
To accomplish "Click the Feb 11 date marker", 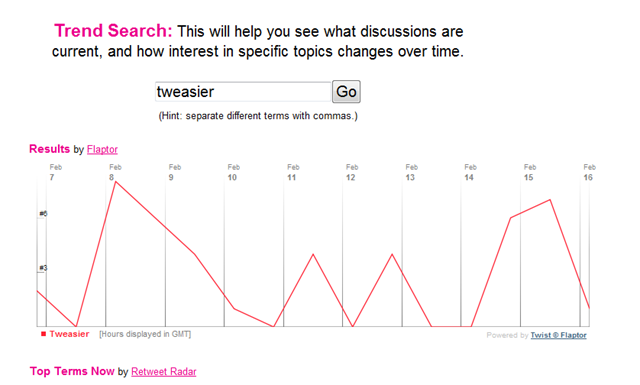I will pyautogui.click(x=293, y=172).
